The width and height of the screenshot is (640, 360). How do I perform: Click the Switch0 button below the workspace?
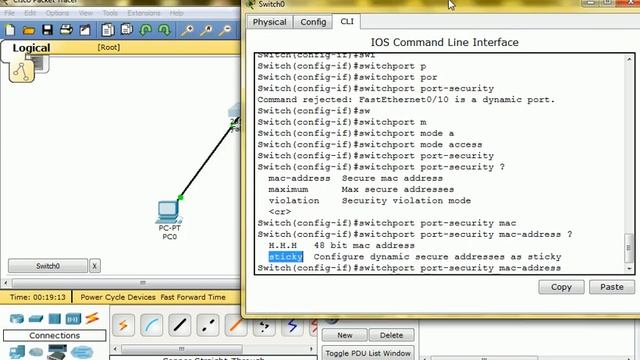[x=48, y=266]
